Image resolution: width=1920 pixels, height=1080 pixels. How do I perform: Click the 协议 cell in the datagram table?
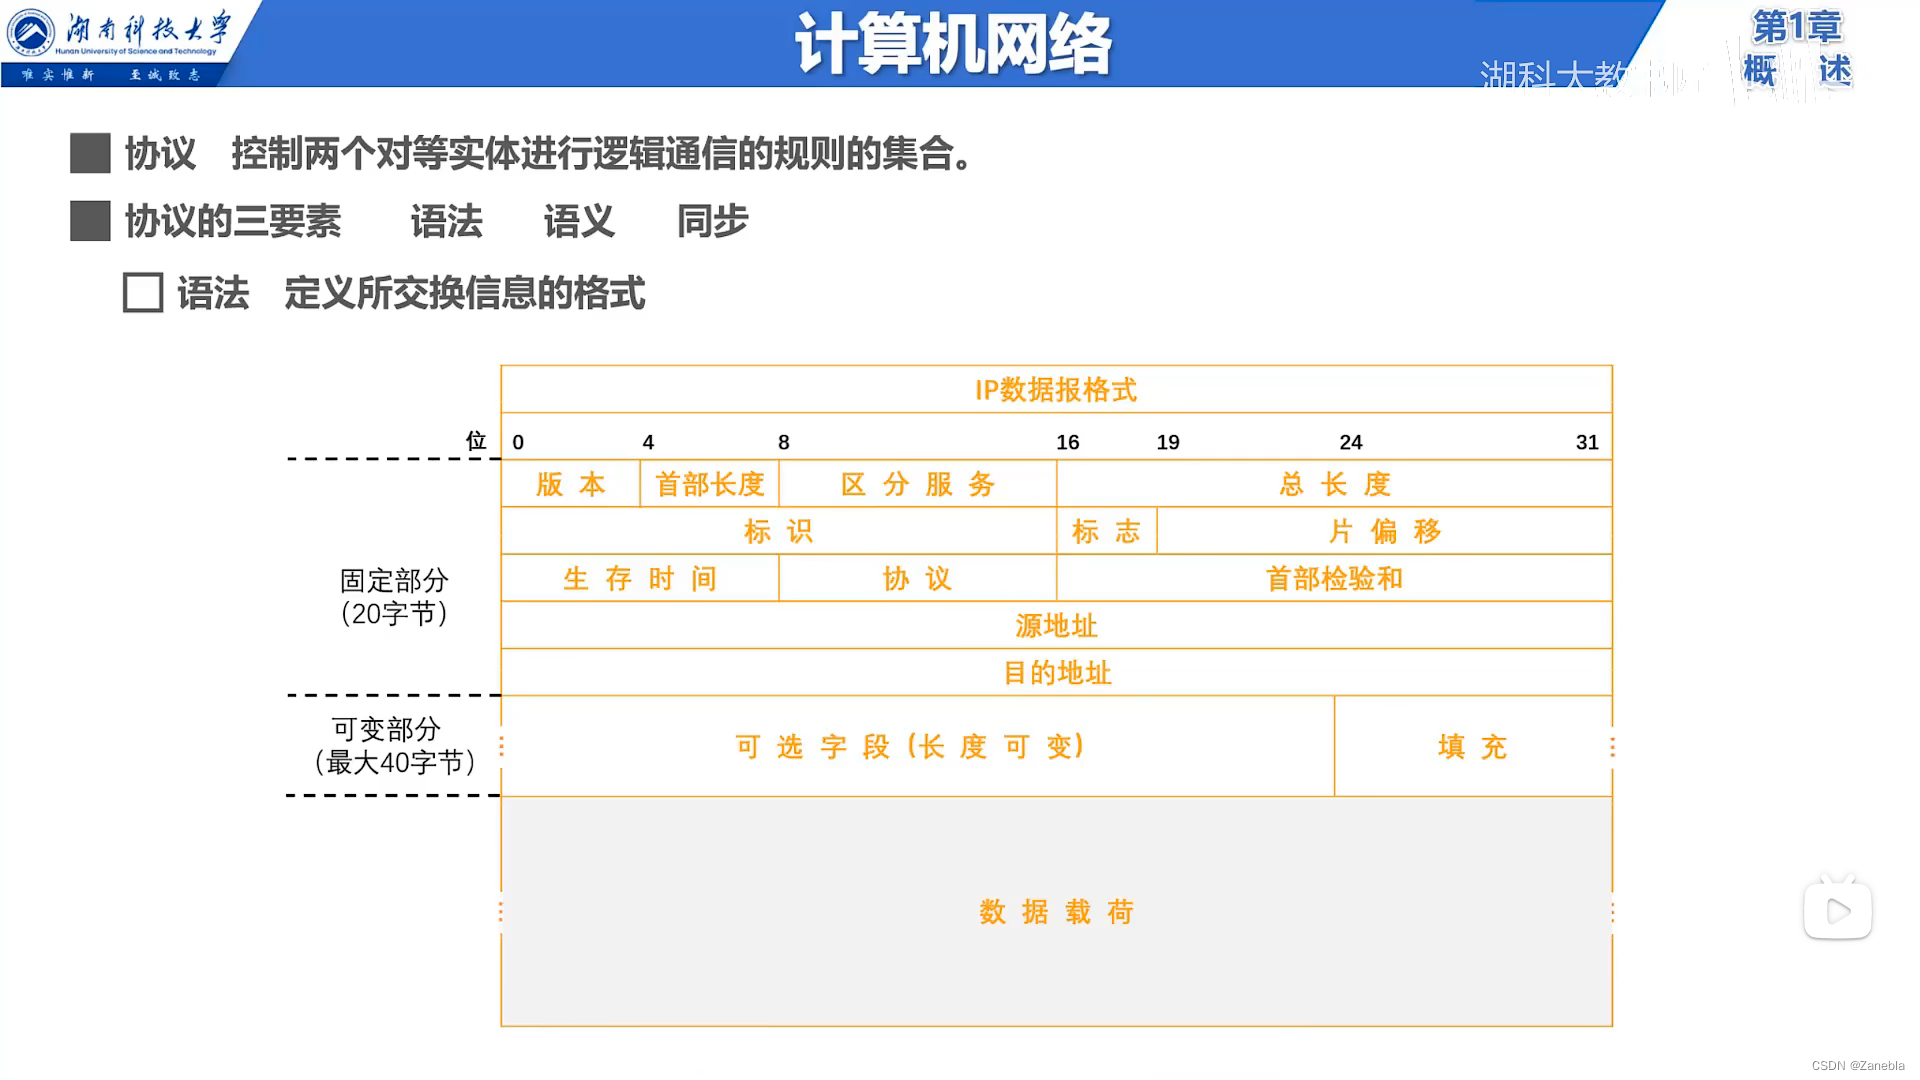point(918,578)
